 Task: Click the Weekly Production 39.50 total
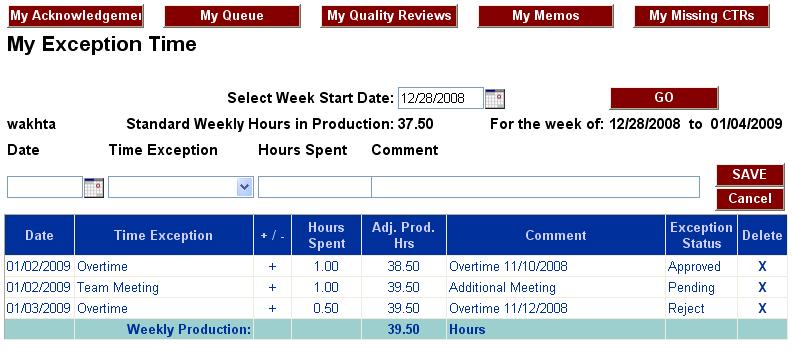click(404, 329)
